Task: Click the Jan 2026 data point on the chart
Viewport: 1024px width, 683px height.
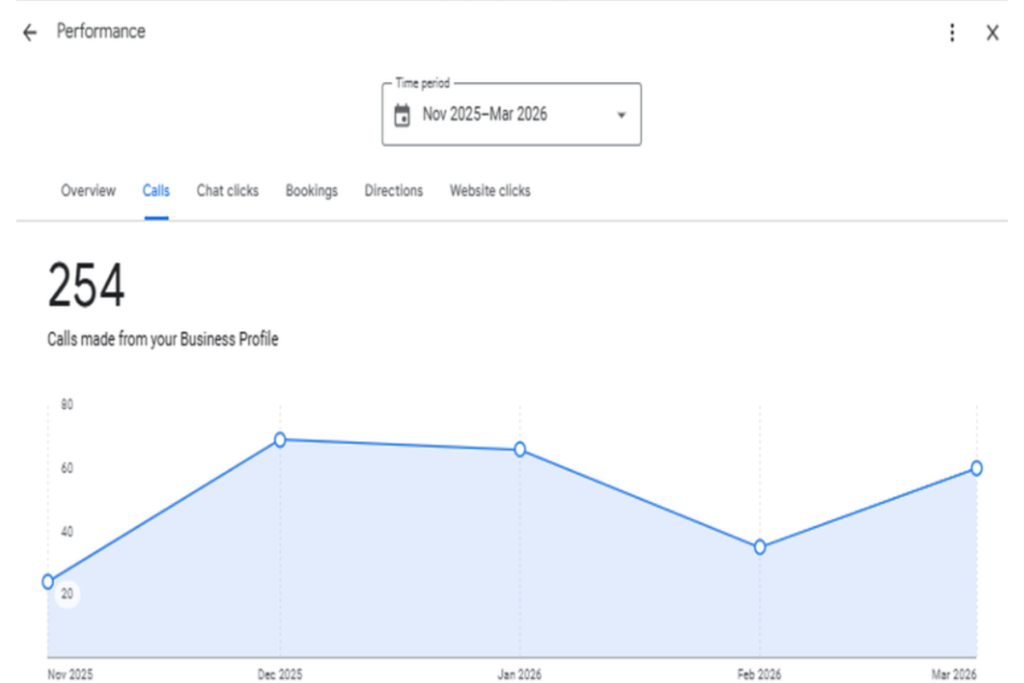Action: (x=520, y=449)
